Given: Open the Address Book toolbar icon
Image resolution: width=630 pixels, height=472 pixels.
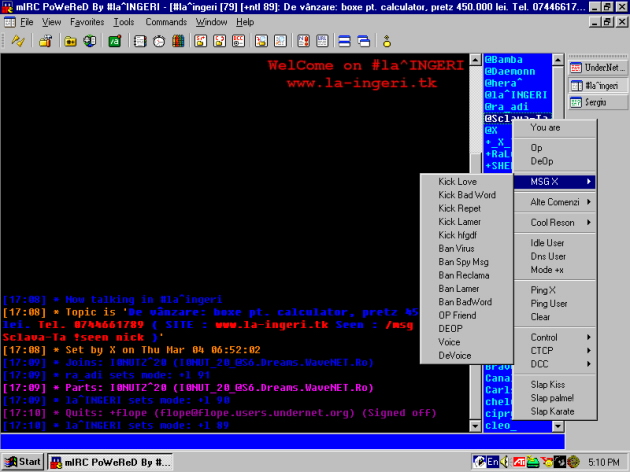Looking at the screenshot, I should pyautogui.click(x=140, y=41).
